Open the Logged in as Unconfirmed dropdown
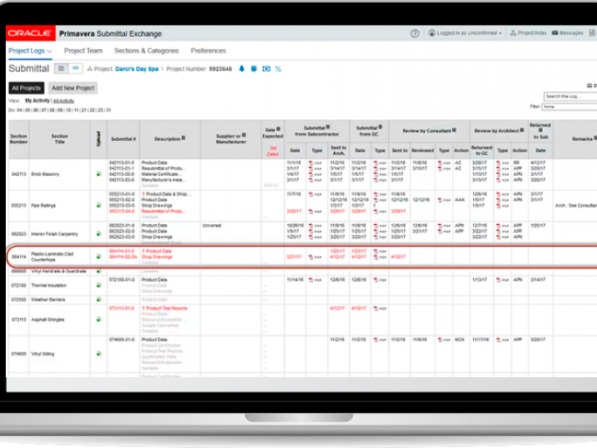 click(465, 33)
